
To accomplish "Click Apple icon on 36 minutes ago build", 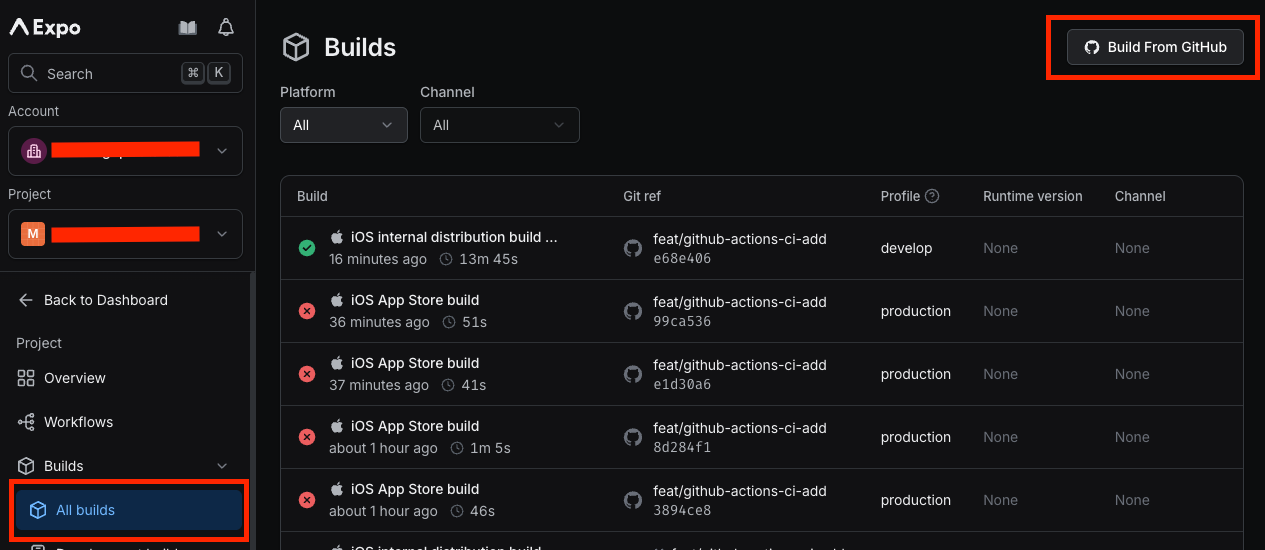I will pos(337,300).
